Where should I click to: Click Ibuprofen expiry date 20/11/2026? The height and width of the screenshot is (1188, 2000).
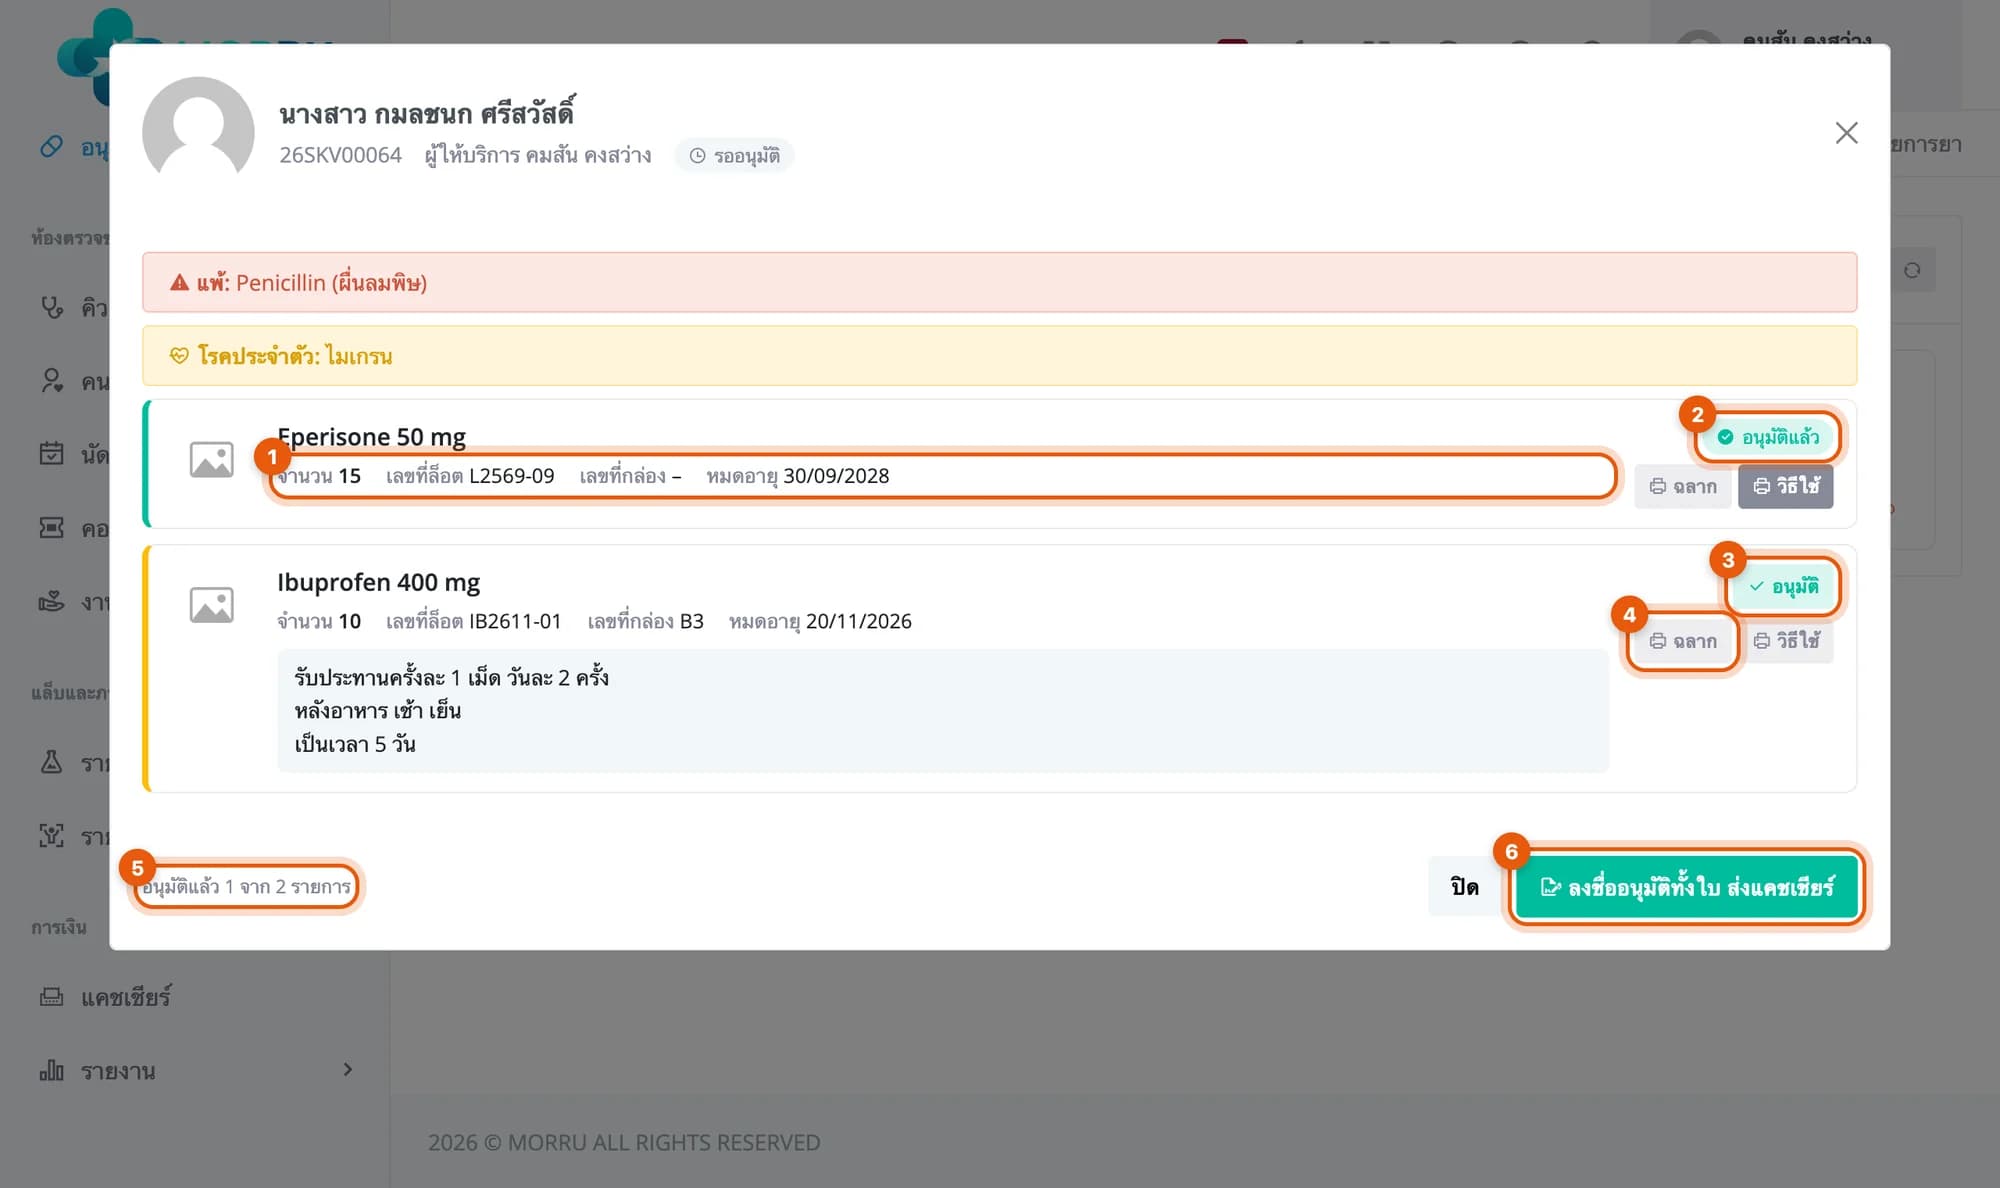pyautogui.click(x=859, y=621)
